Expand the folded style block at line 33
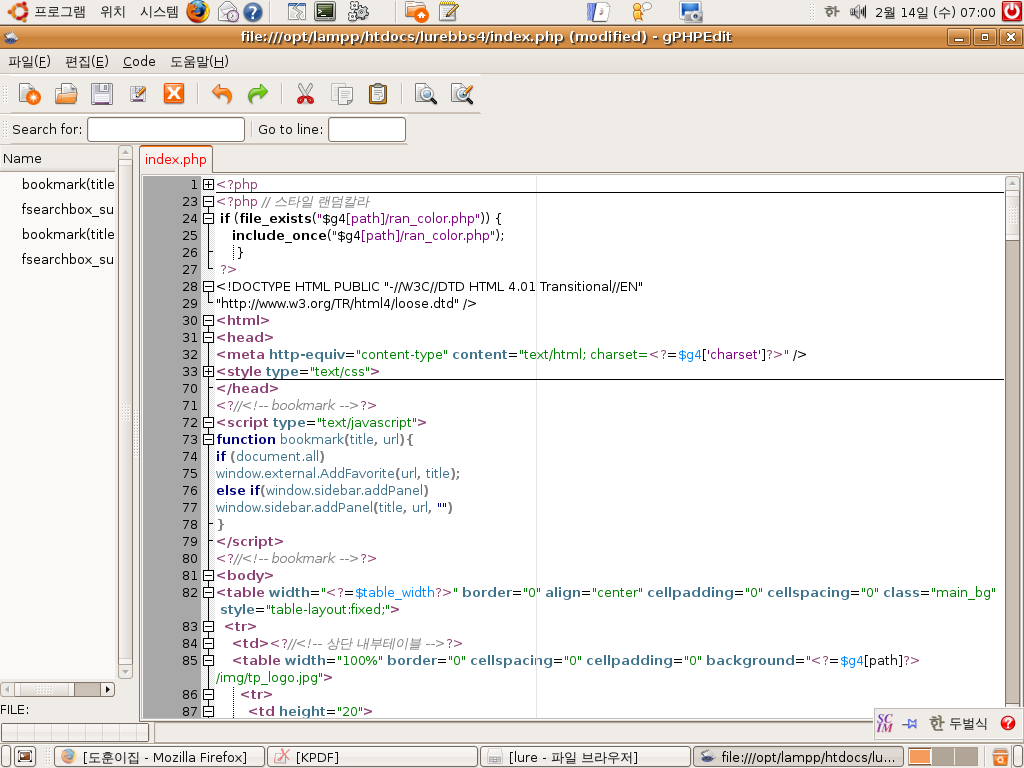The image size is (1024, 768). point(208,372)
